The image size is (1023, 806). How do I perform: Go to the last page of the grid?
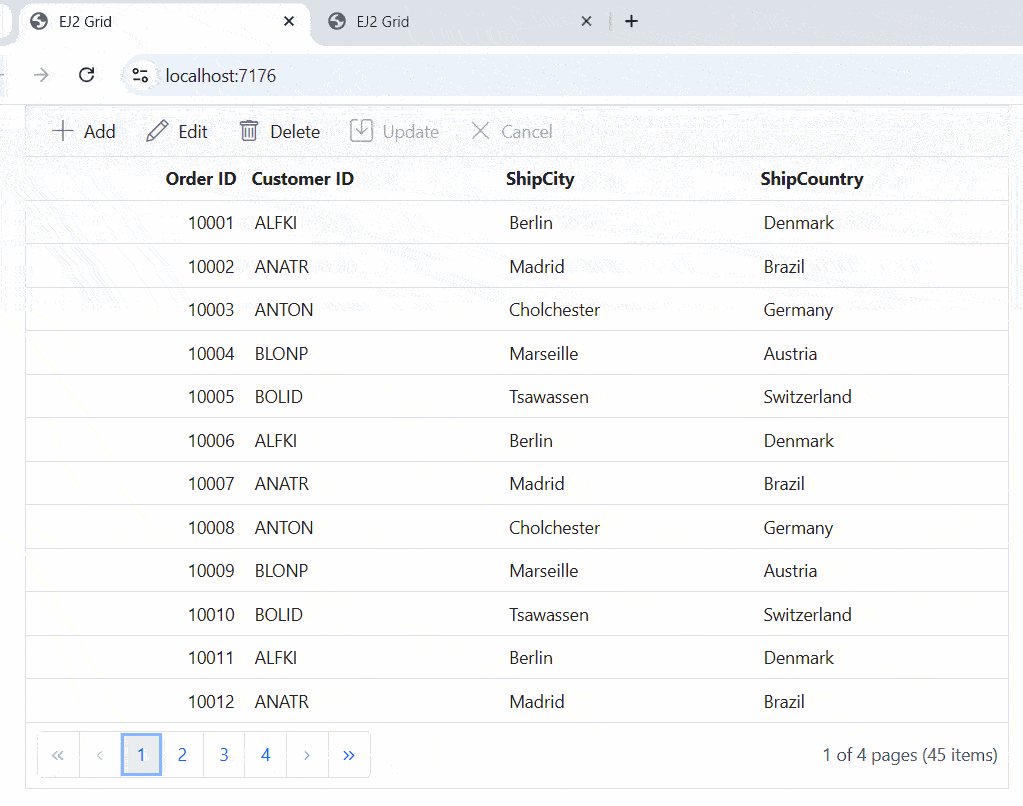tap(348, 755)
